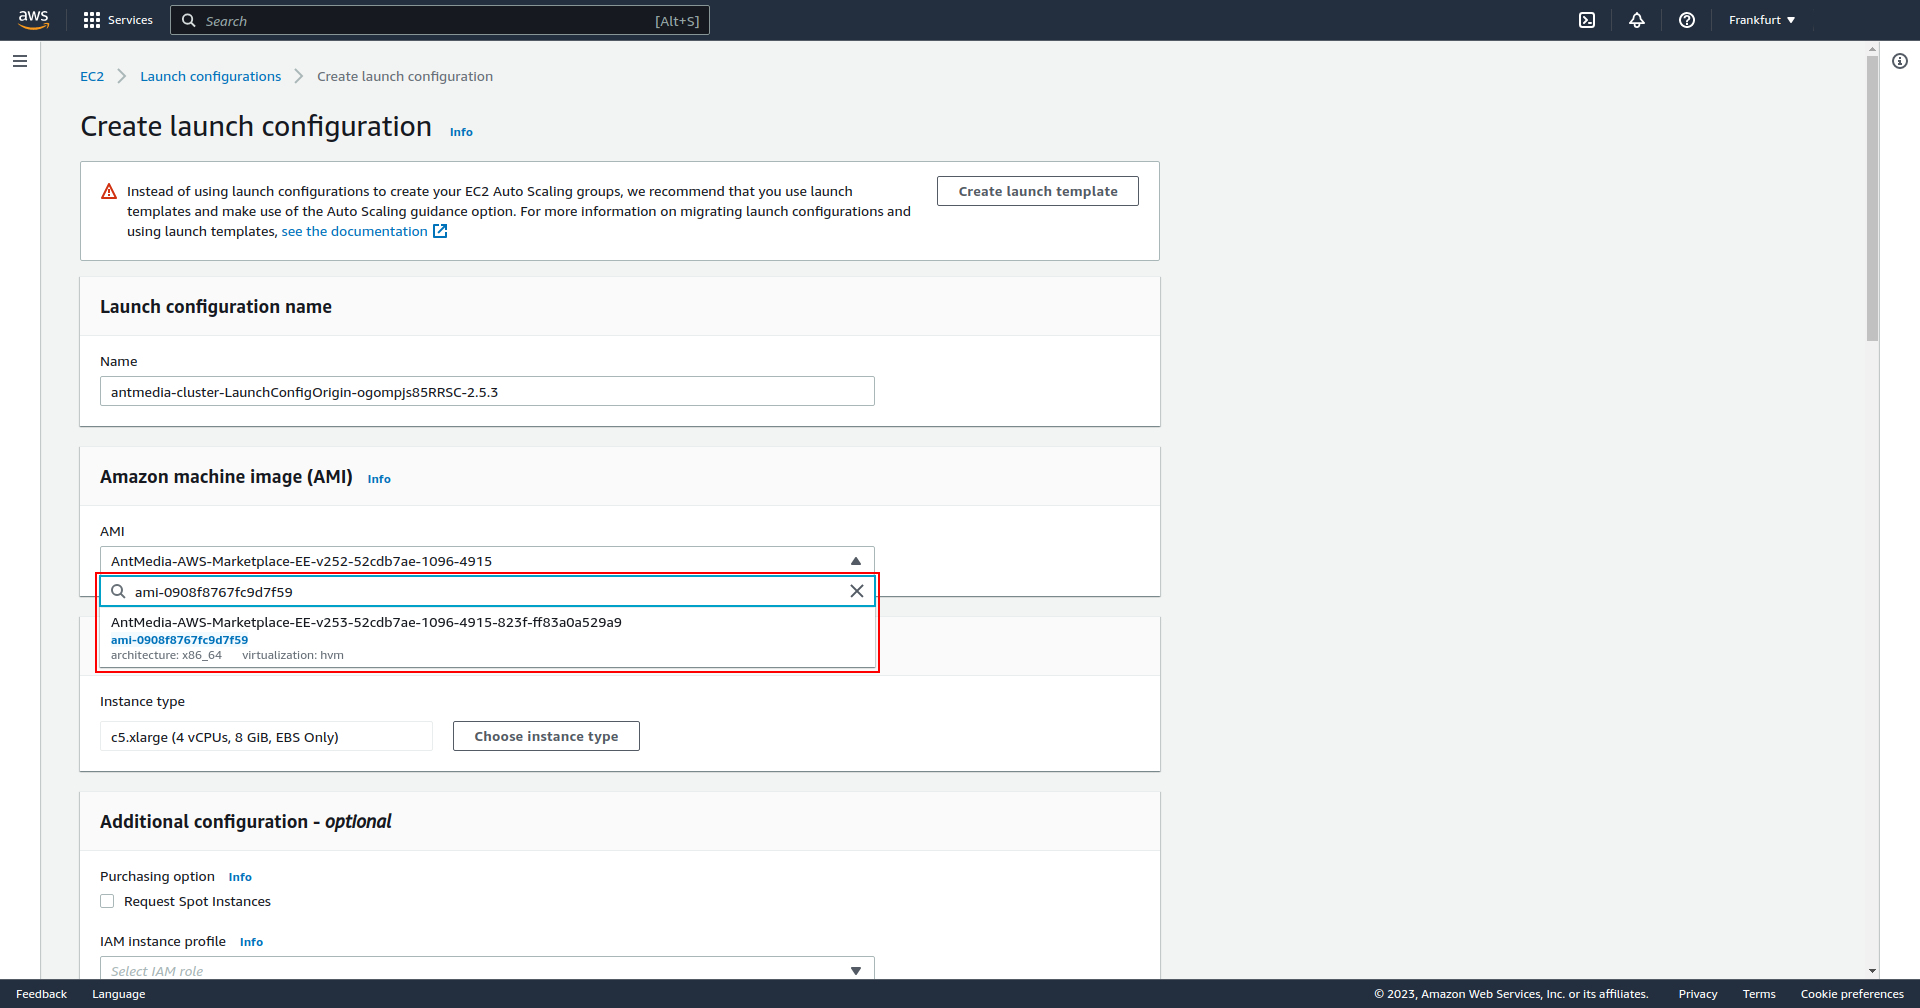Open the Services grid menu

(x=92, y=20)
